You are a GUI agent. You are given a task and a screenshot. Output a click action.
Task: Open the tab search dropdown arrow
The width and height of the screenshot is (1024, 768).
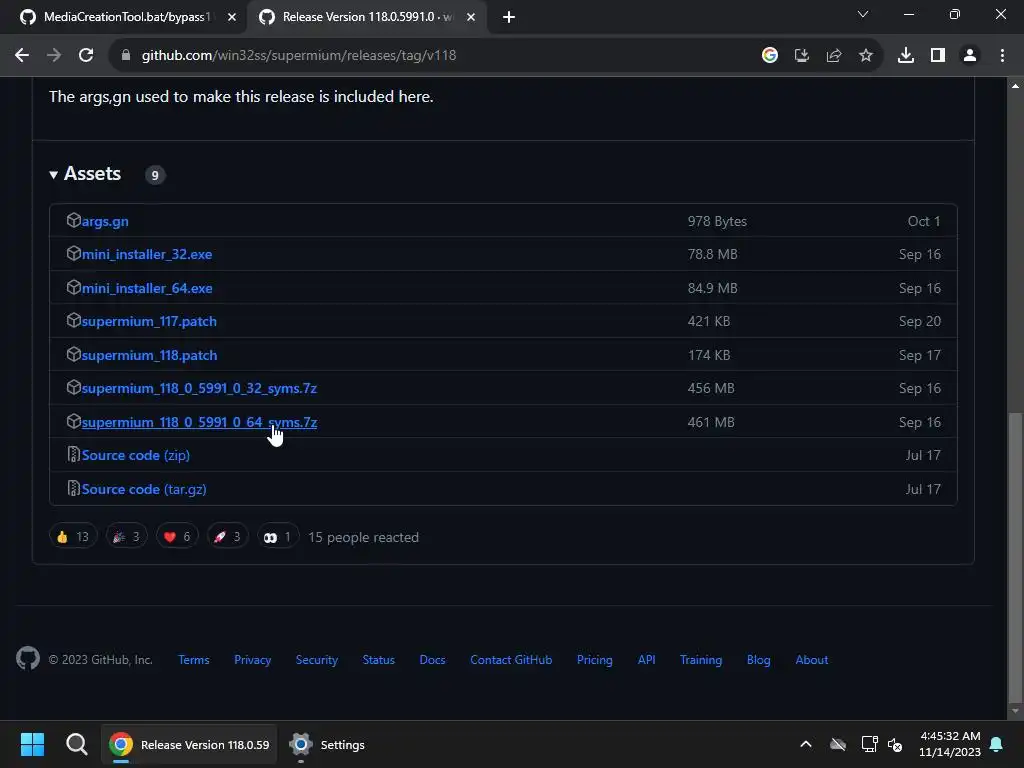[863, 14]
